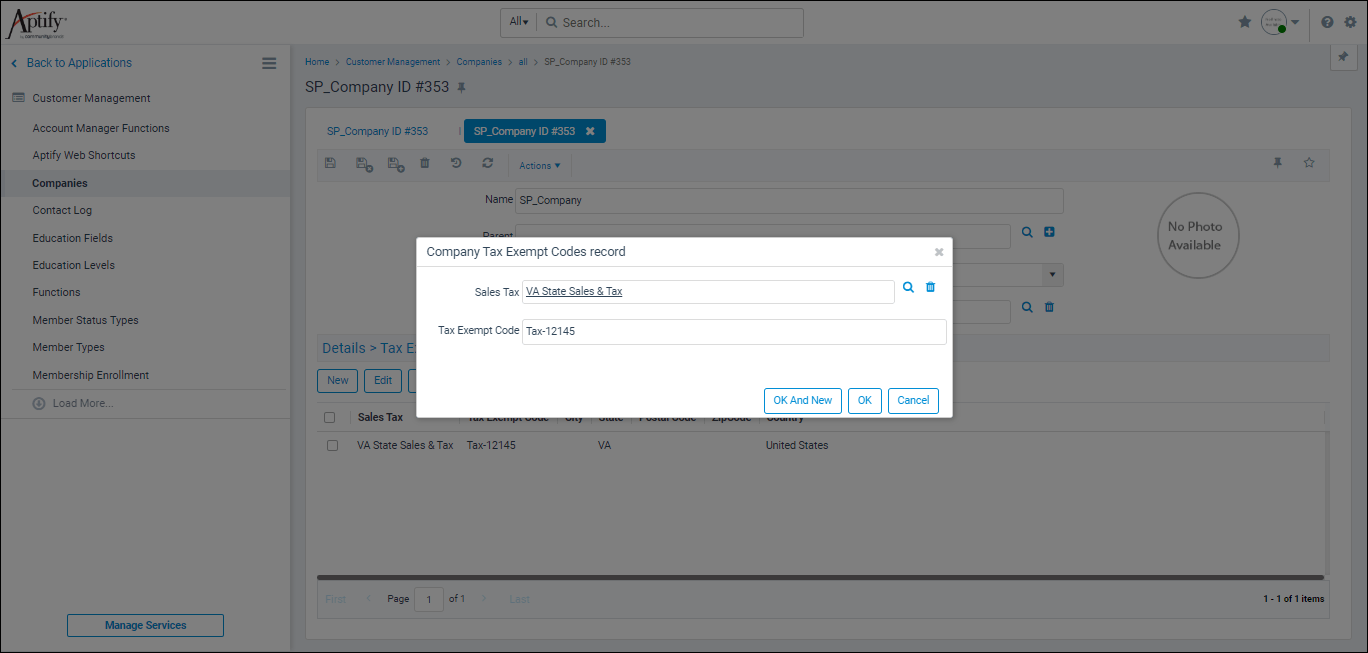1368x653 pixels.
Task: Save the Company record
Action: 330,163
